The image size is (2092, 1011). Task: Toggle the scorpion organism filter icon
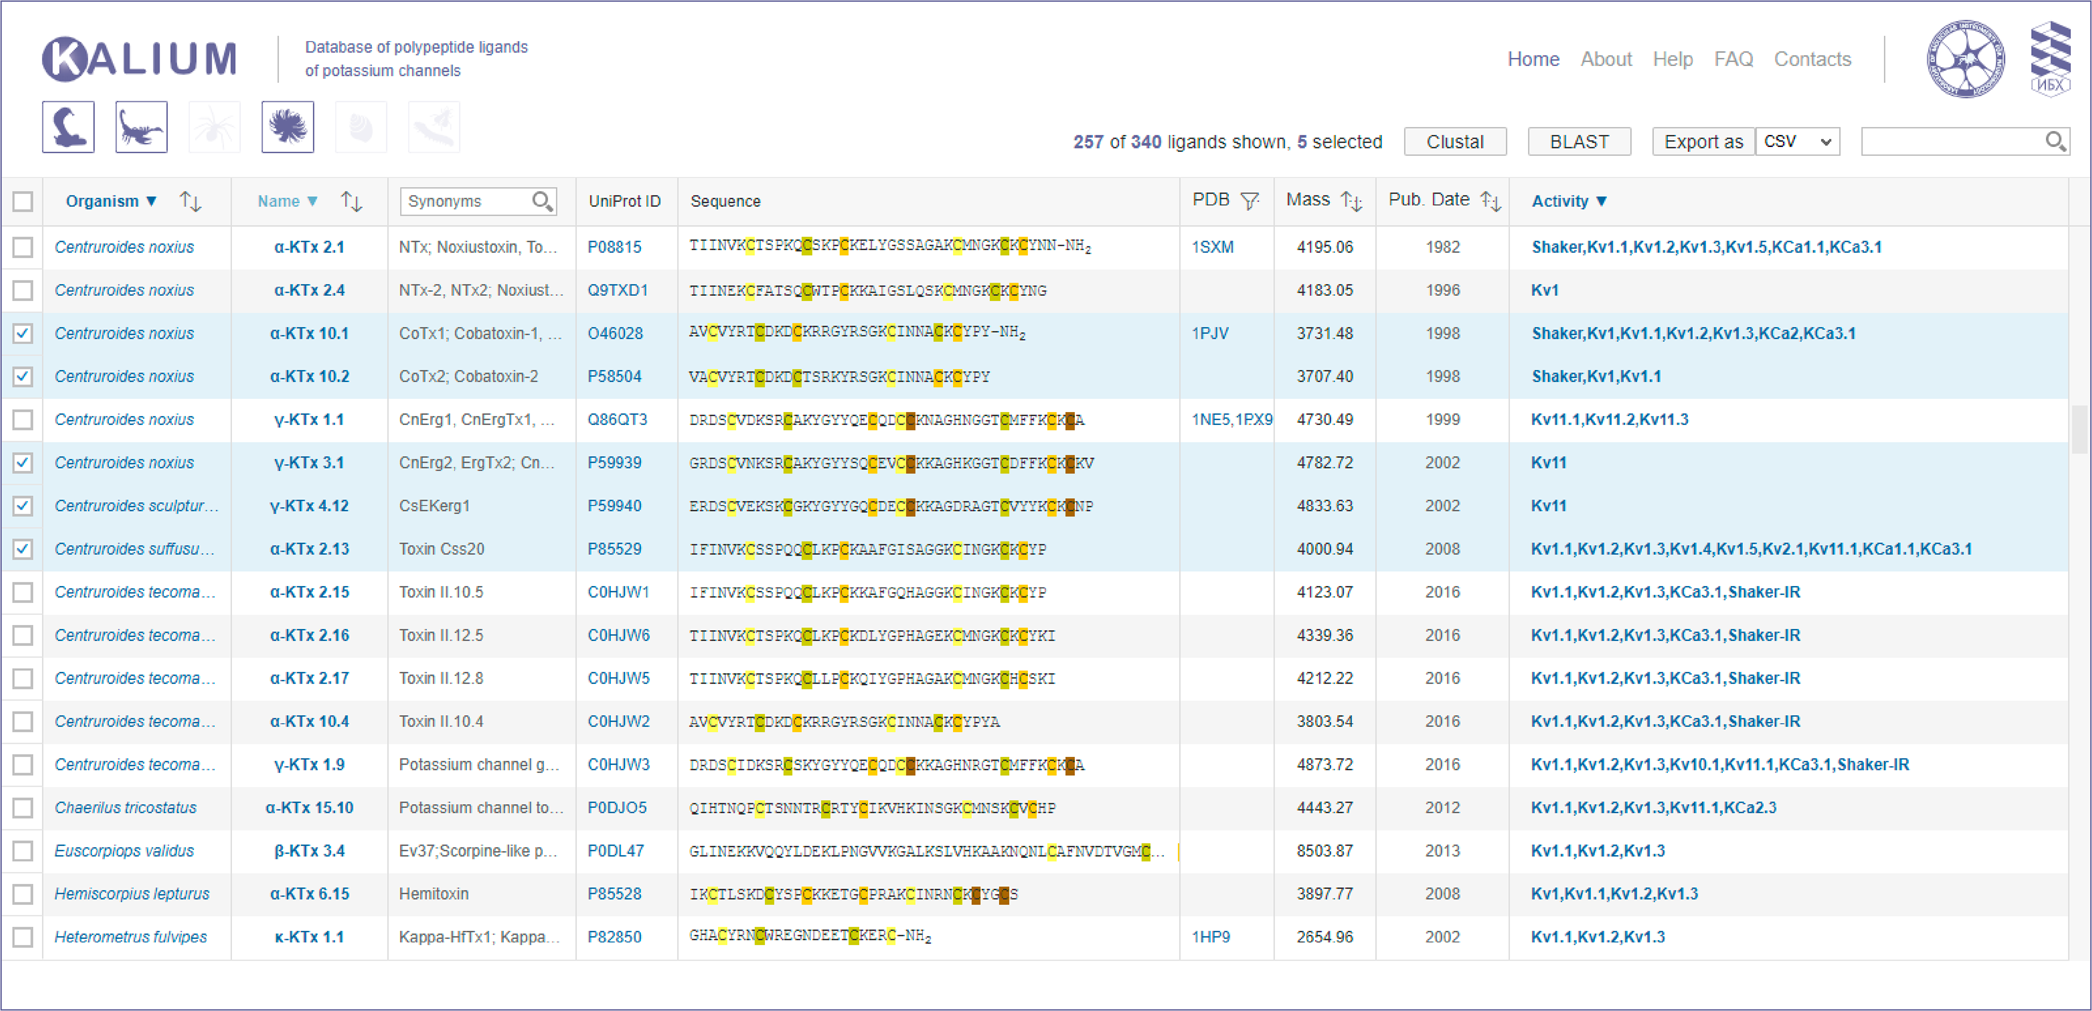[141, 127]
